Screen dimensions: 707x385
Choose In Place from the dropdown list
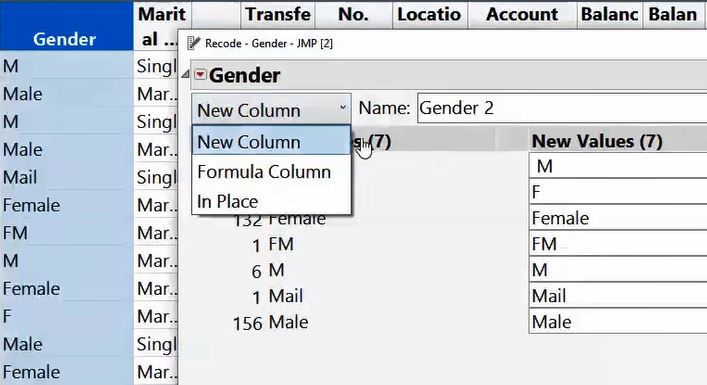pos(271,201)
